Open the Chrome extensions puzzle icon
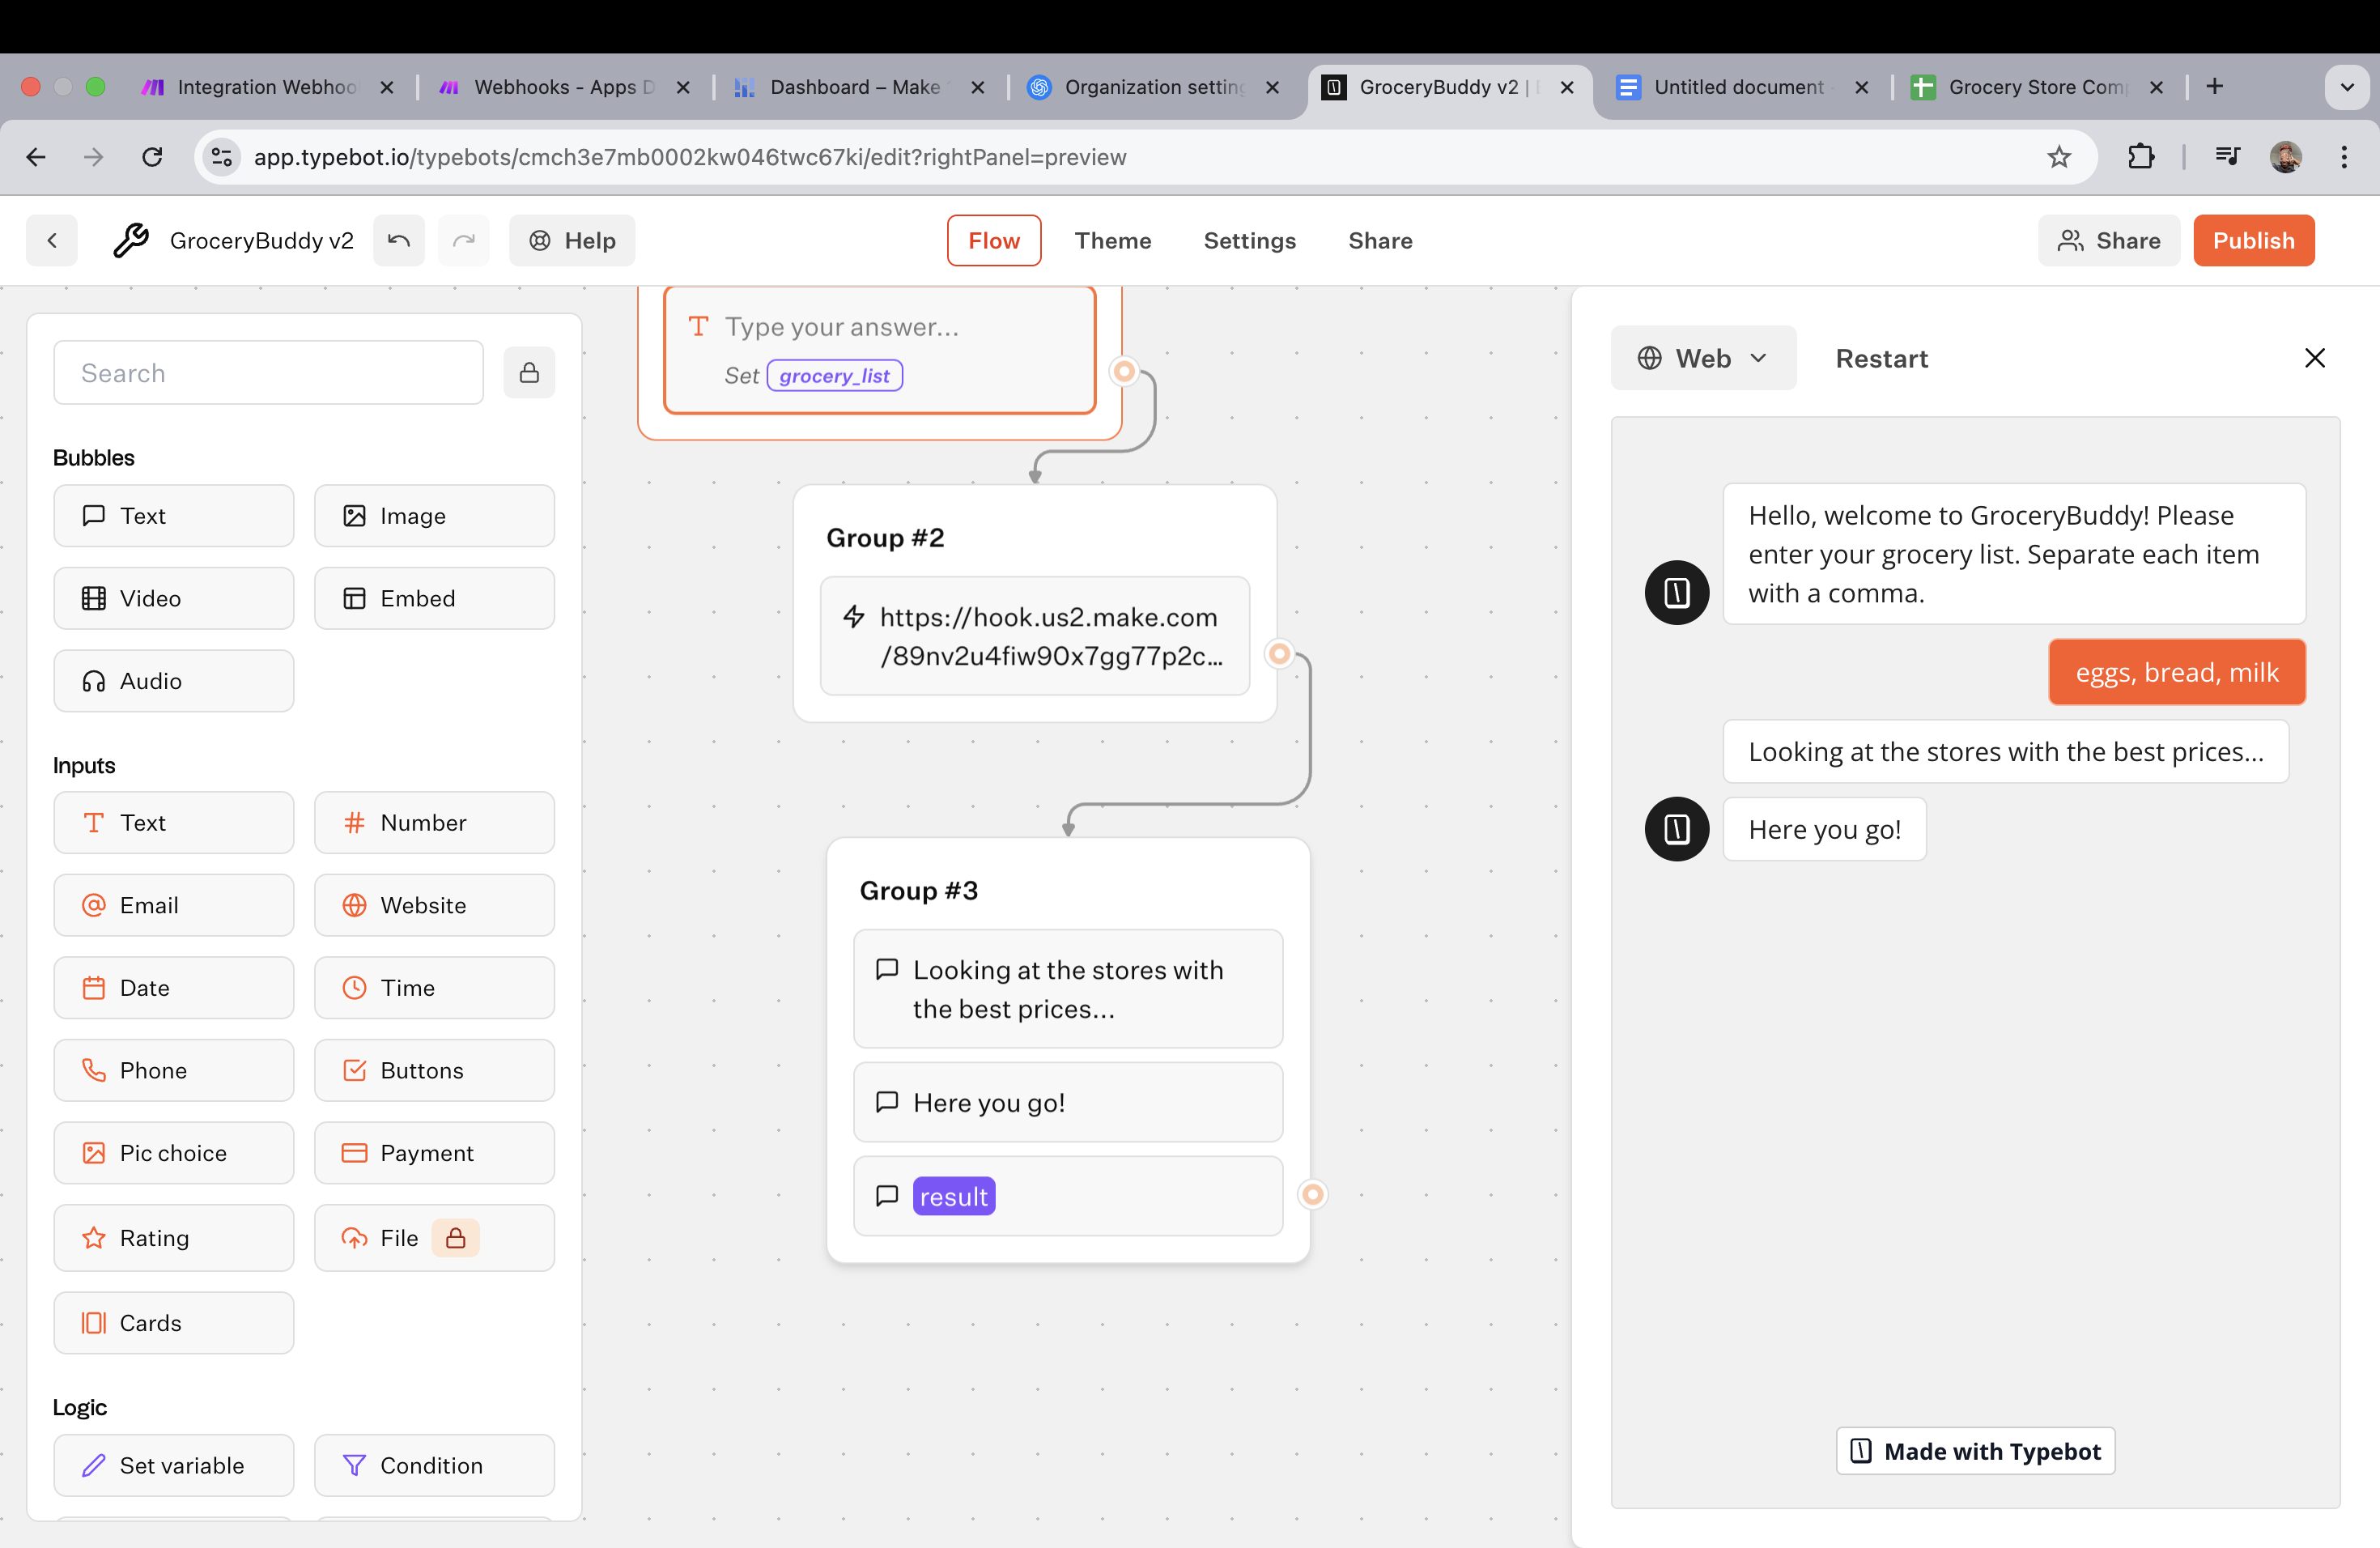Screen dimensions: 2380x1548 pos(2140,157)
